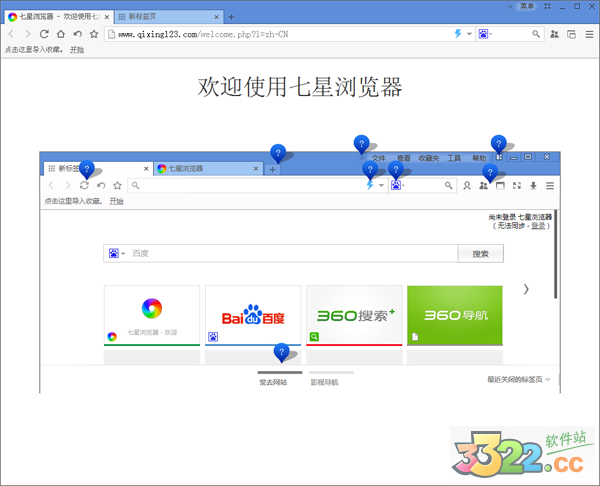The width and height of the screenshot is (600, 486).
Task: Open the Baidu search engine dropdown in toolbar
Action: coord(485,34)
